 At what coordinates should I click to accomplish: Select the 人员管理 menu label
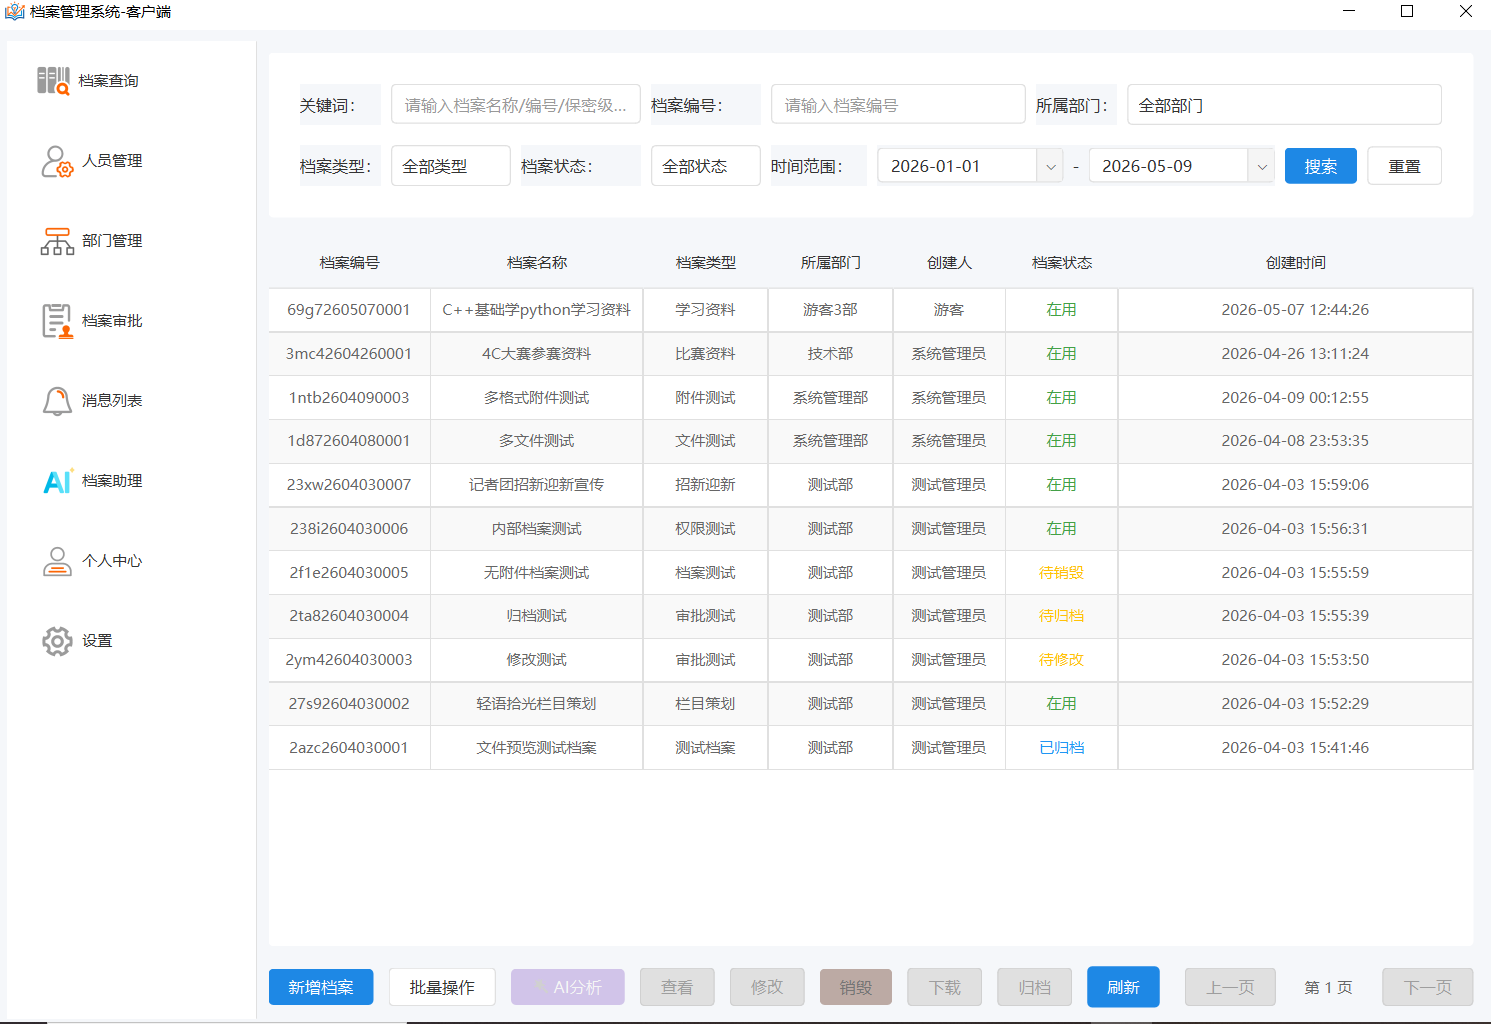(x=112, y=161)
